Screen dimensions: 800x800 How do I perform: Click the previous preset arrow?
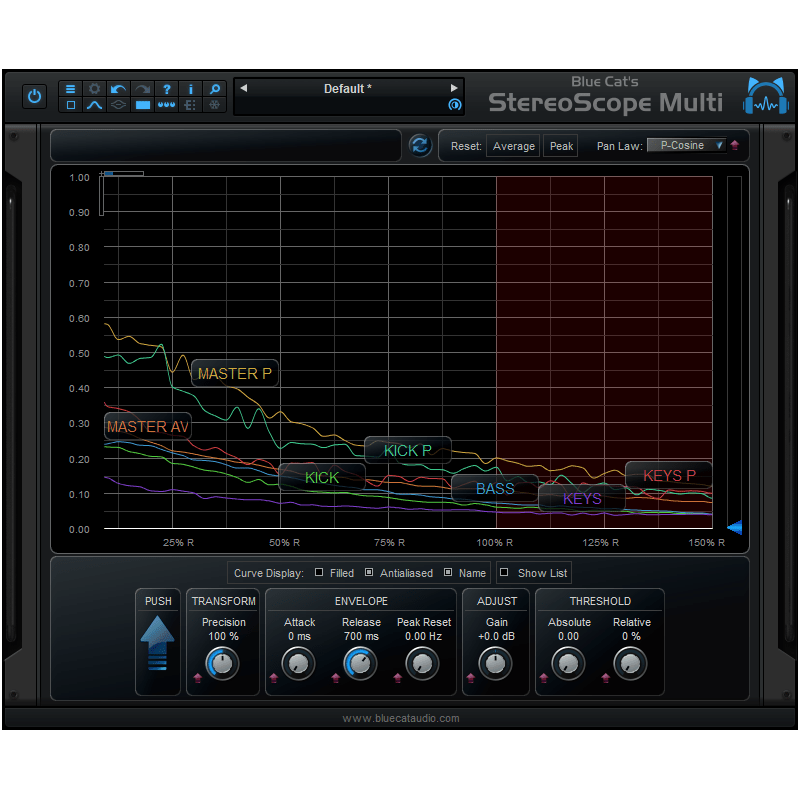click(243, 88)
